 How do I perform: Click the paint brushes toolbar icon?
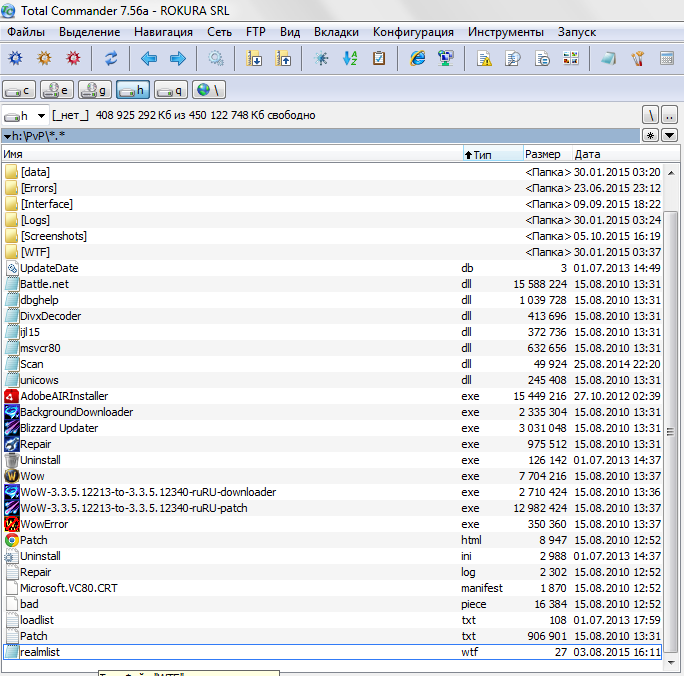click(x=637, y=58)
